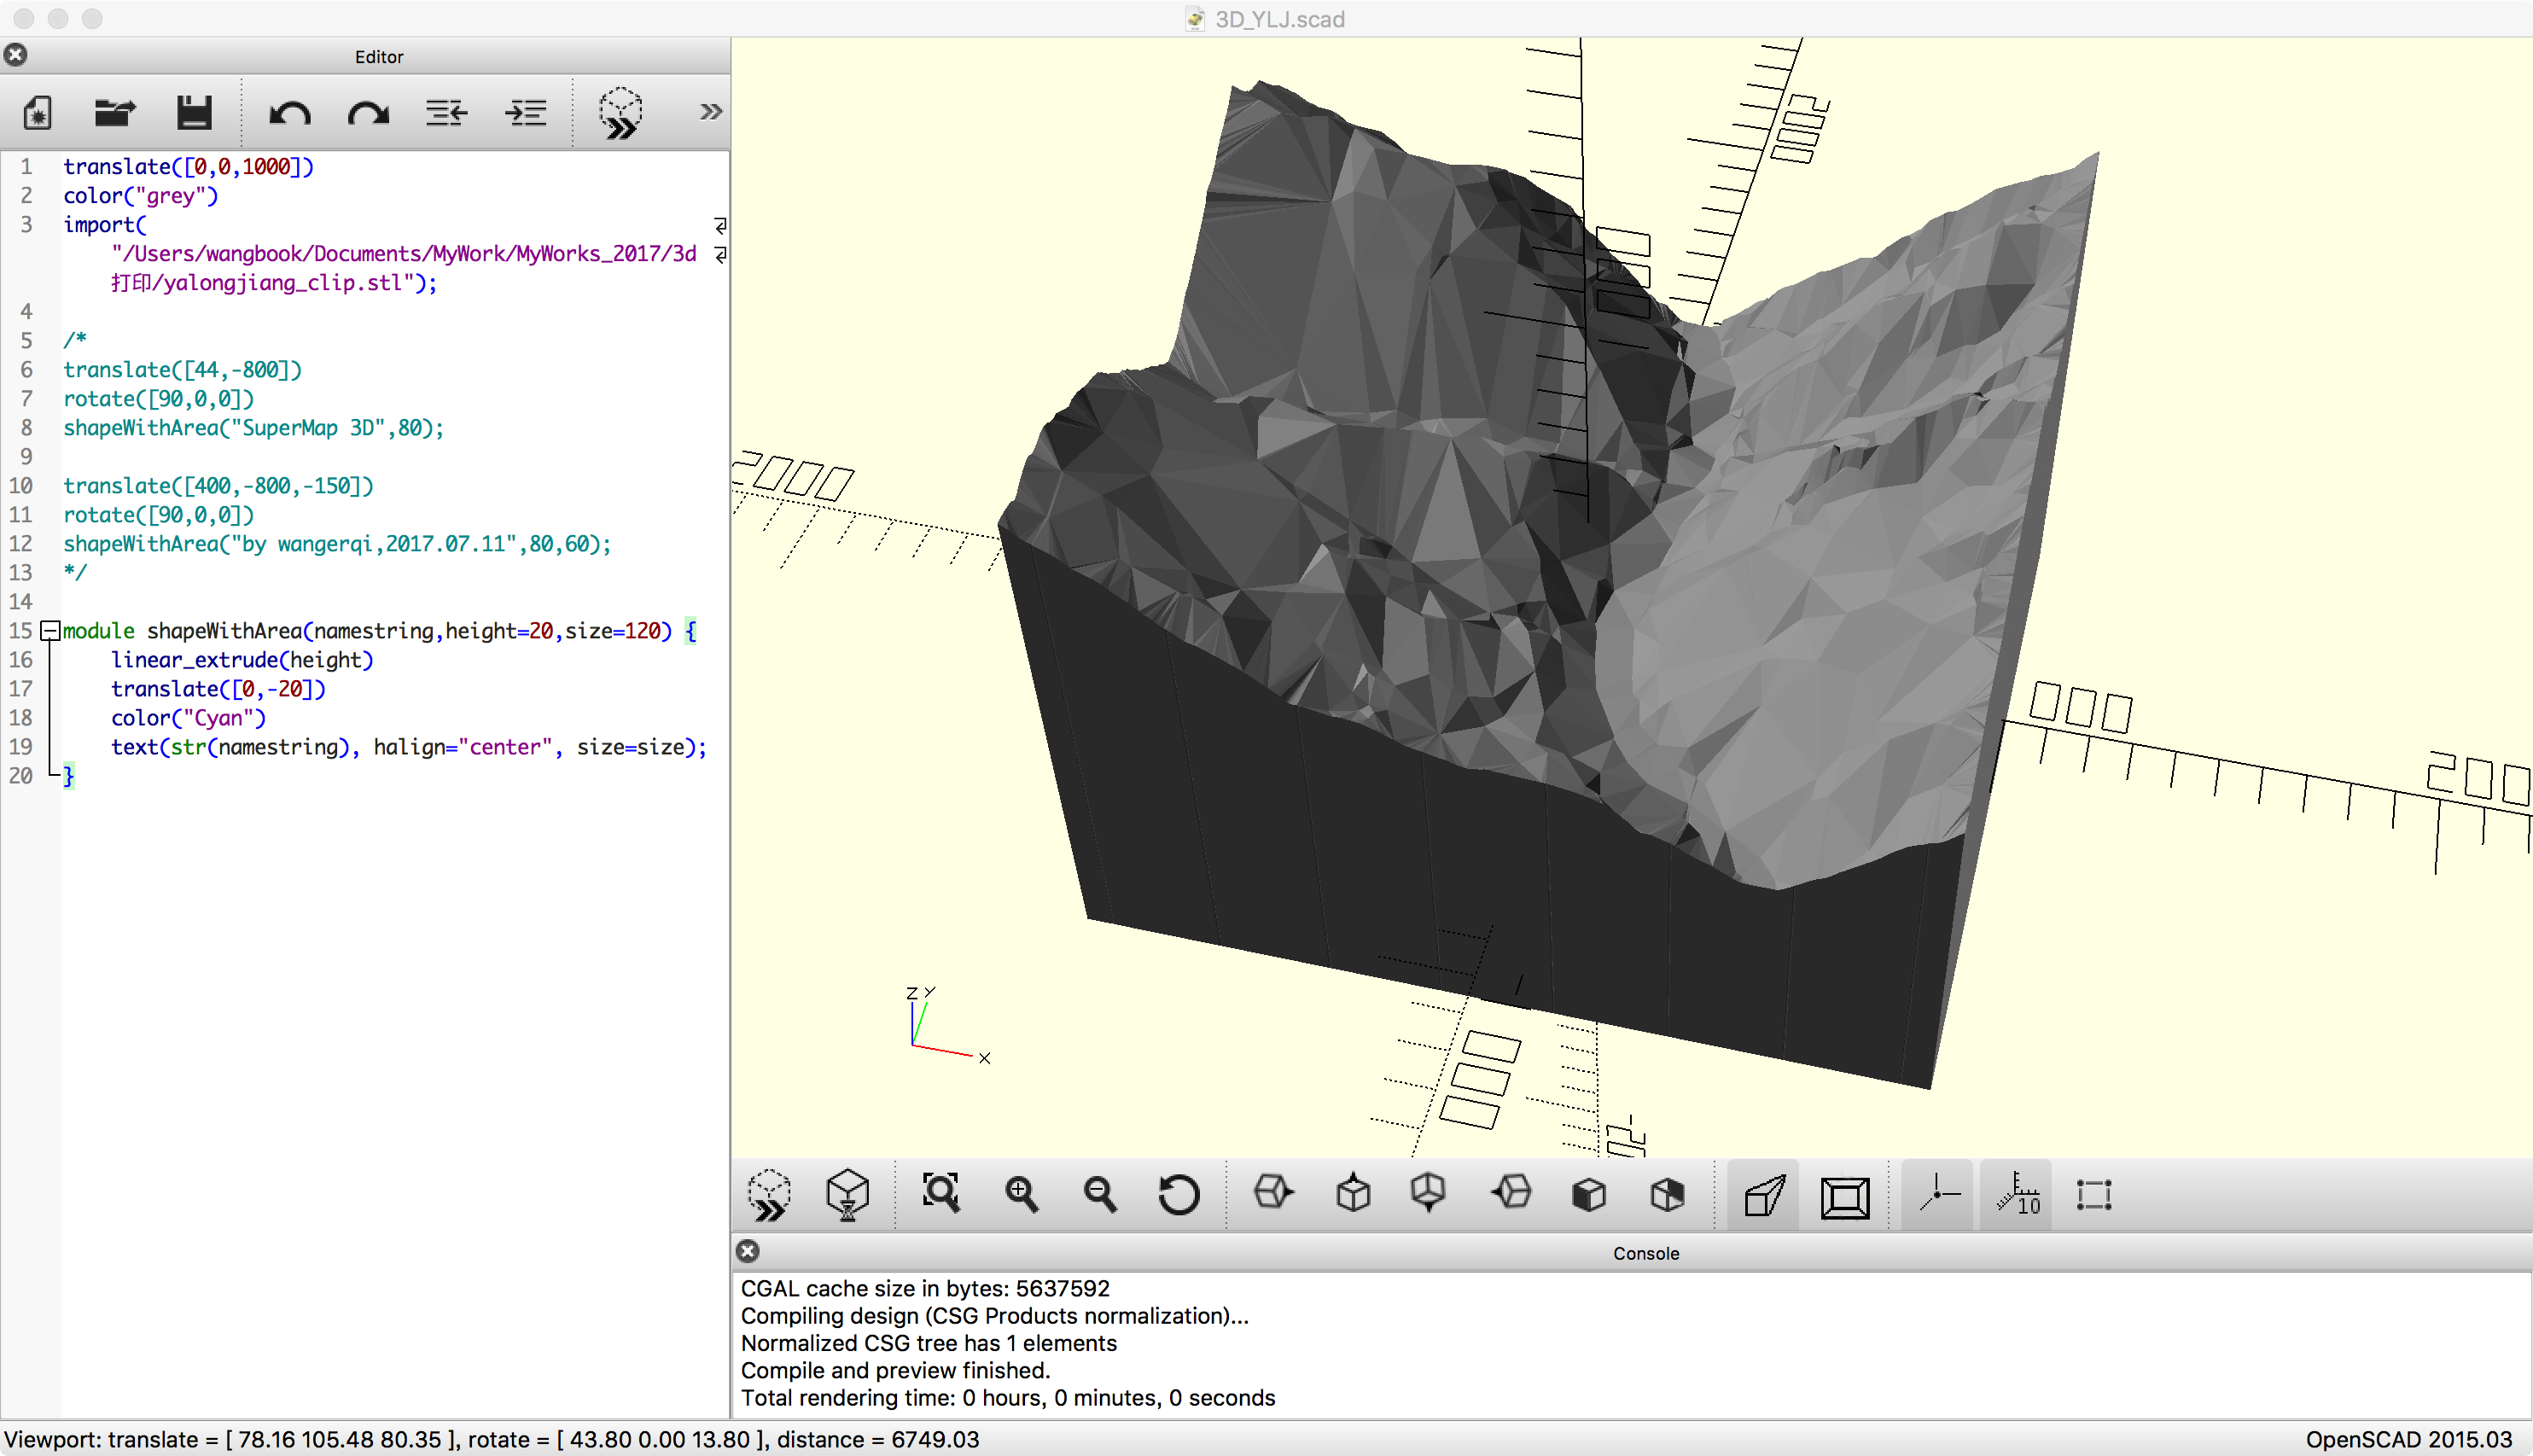
Task: Toggle Show Scale Markers
Action: [2017, 1194]
